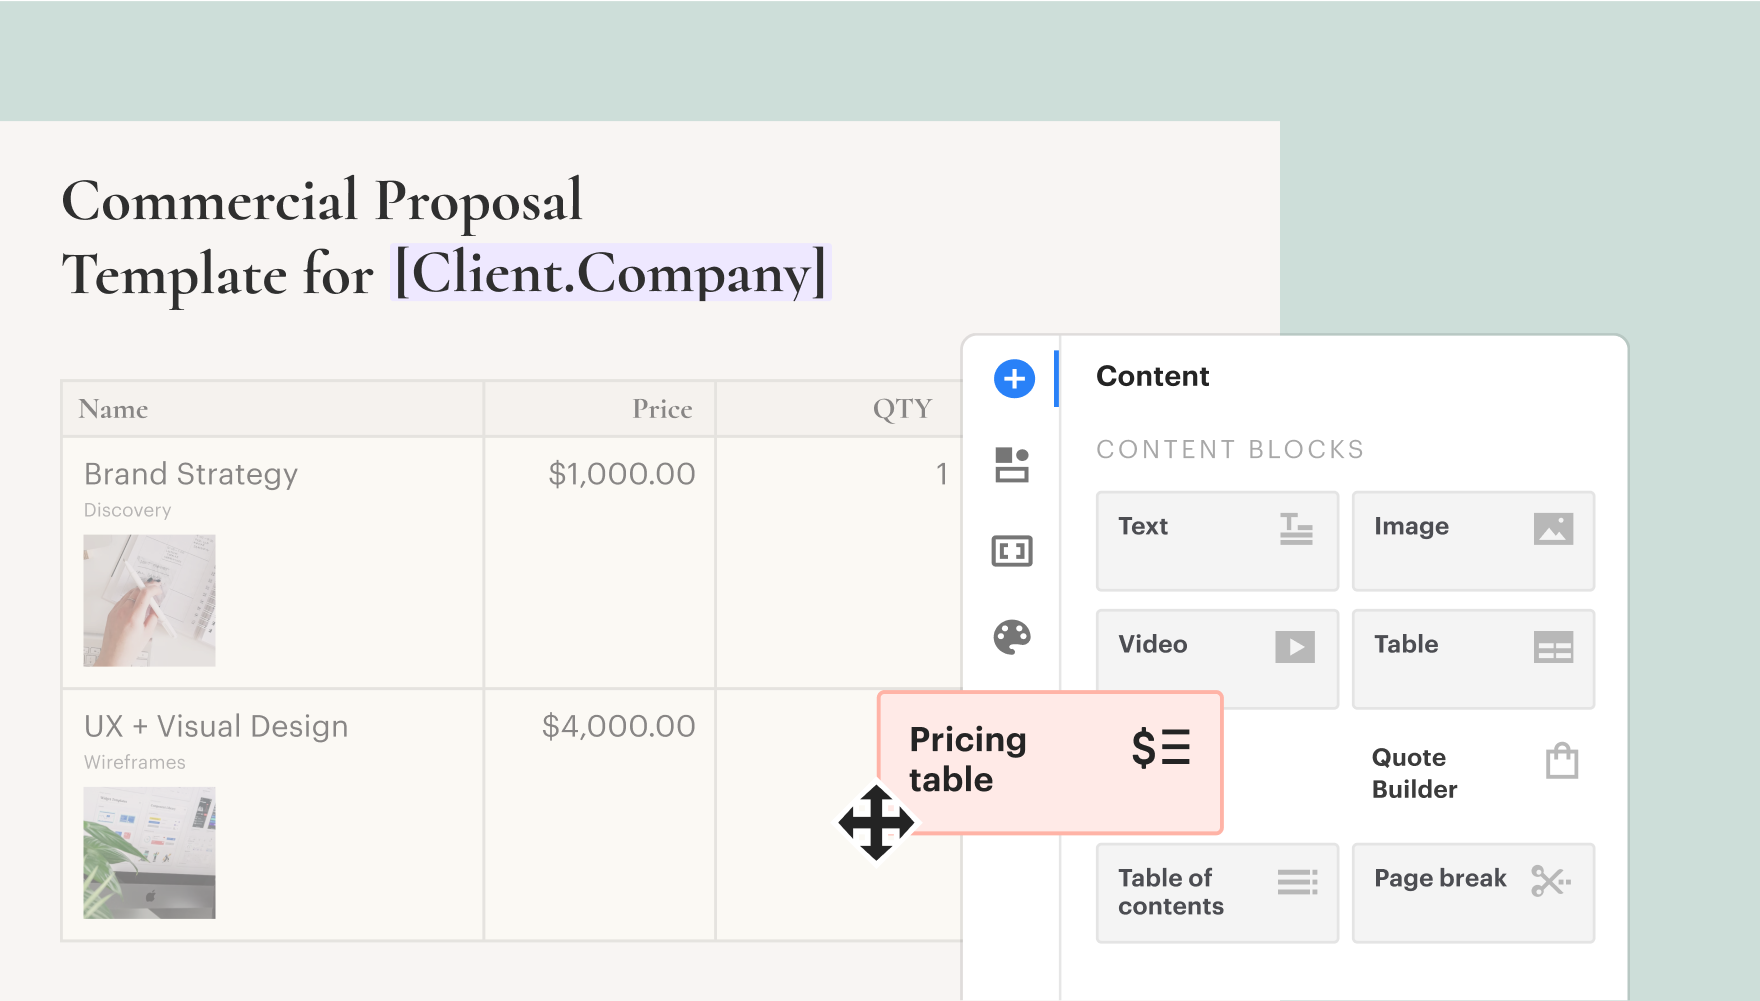Open the add content panel with the plus icon
The height and width of the screenshot is (1001, 1760).
pyautogui.click(x=1013, y=379)
